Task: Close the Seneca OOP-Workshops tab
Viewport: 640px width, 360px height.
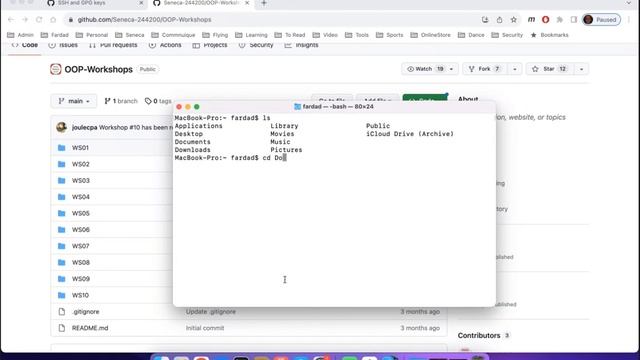Action: [247, 3]
